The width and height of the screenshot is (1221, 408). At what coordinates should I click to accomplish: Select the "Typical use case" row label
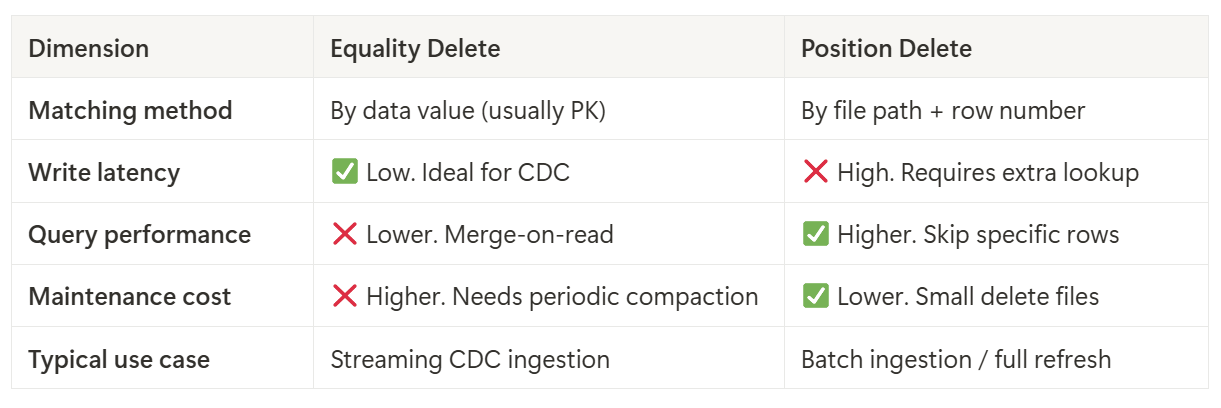click(119, 358)
